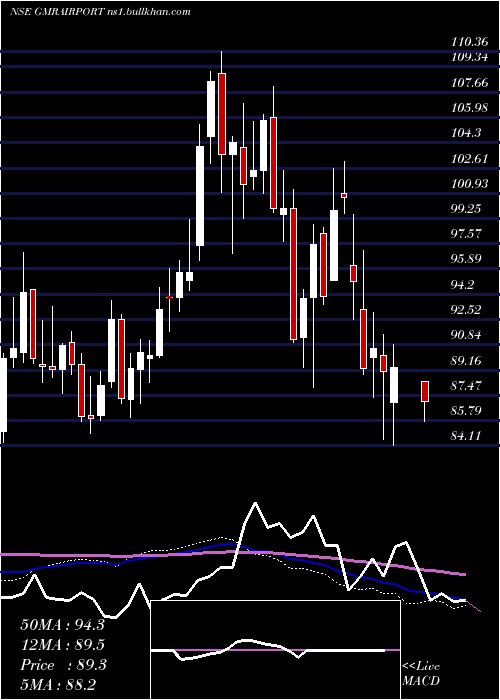
Task: Click the 90.84 price level label
Action: (x=466, y=335)
